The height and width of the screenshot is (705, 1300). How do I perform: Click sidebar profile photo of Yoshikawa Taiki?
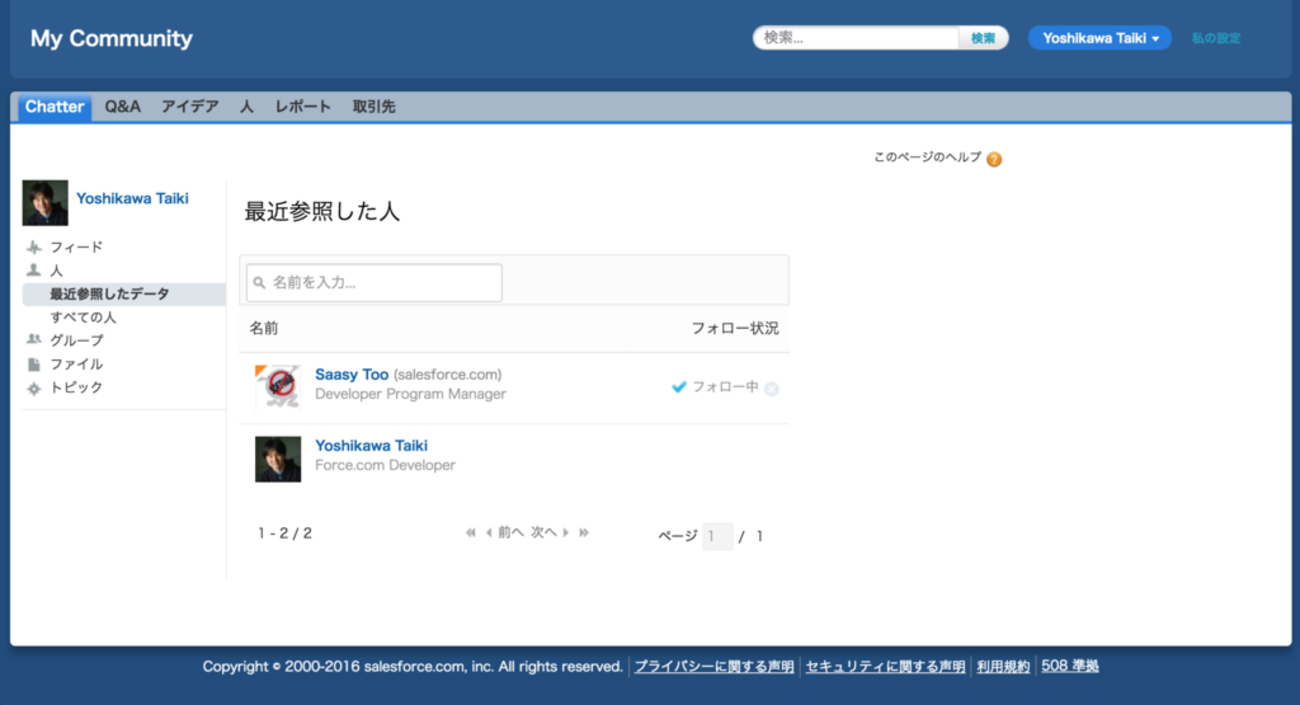(45, 203)
